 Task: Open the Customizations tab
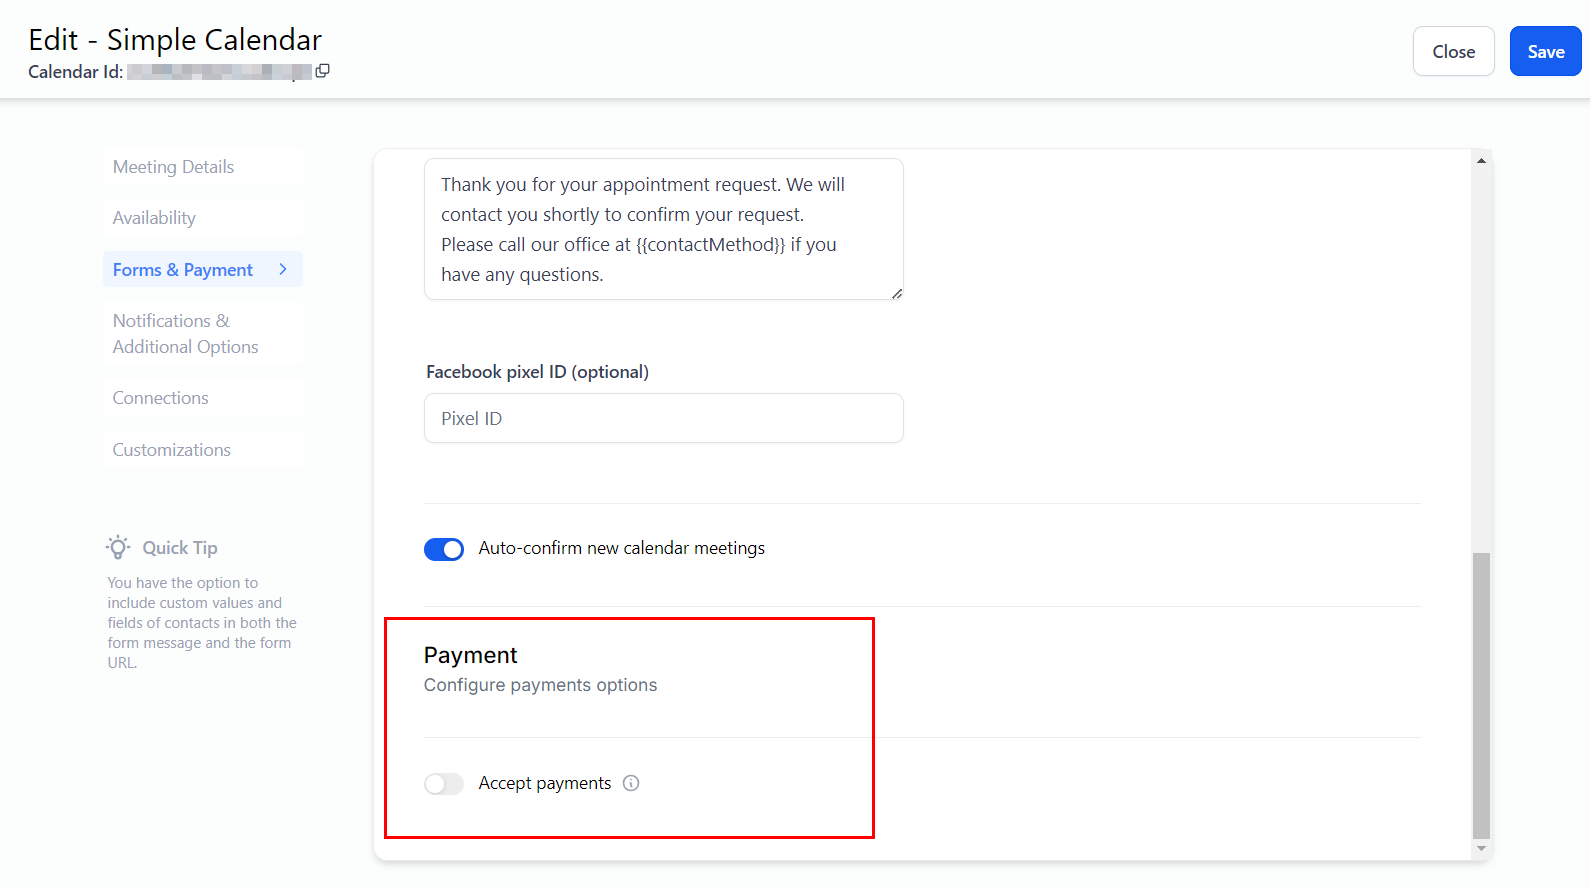[171, 450]
